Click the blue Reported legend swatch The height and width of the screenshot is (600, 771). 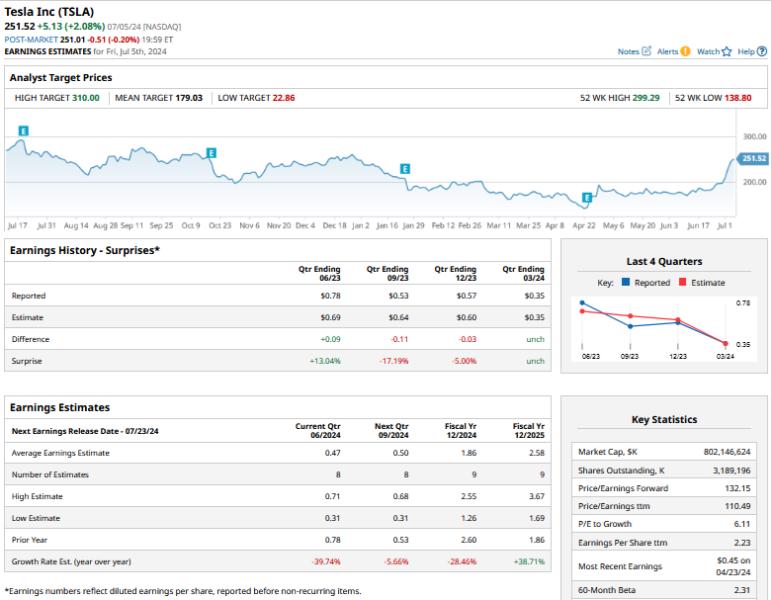625,283
